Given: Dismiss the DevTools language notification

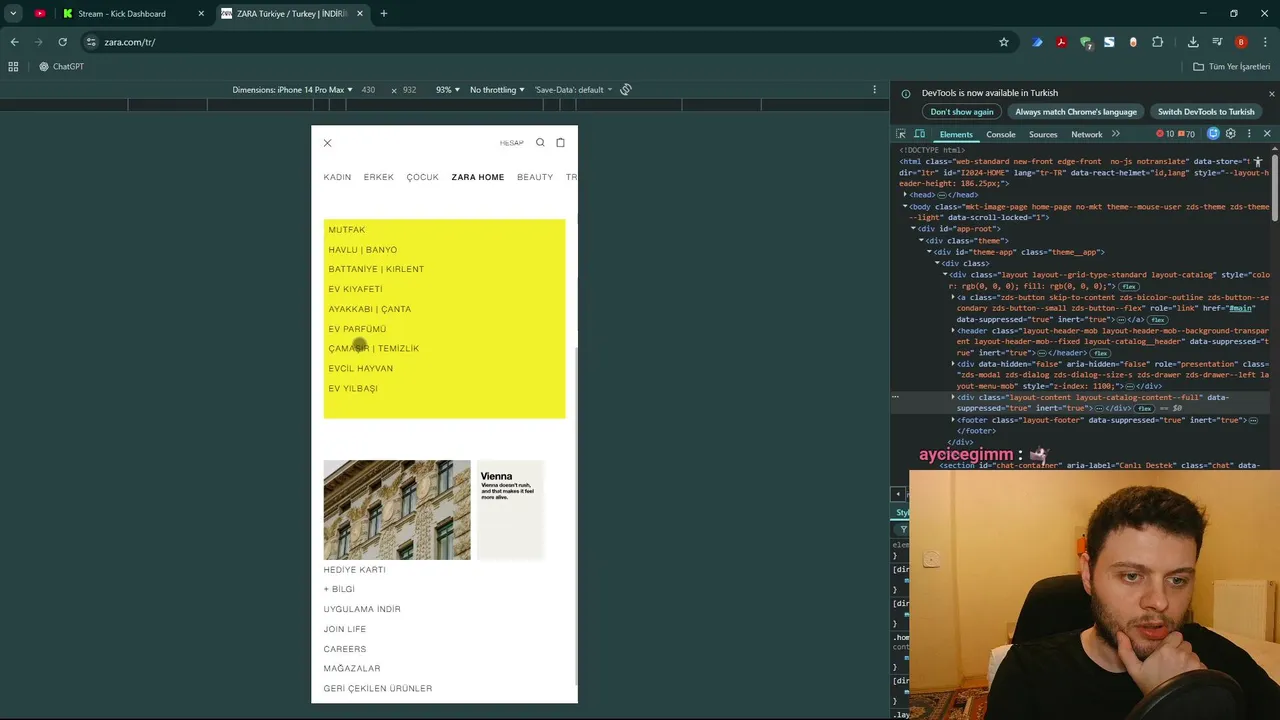Looking at the screenshot, I should [1272, 94].
